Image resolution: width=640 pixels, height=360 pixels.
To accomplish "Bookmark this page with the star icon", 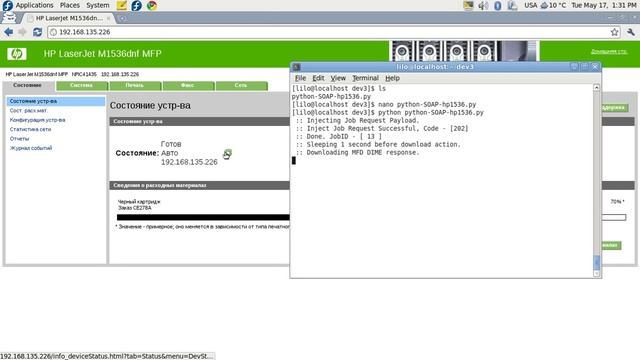I will click(x=614, y=32).
